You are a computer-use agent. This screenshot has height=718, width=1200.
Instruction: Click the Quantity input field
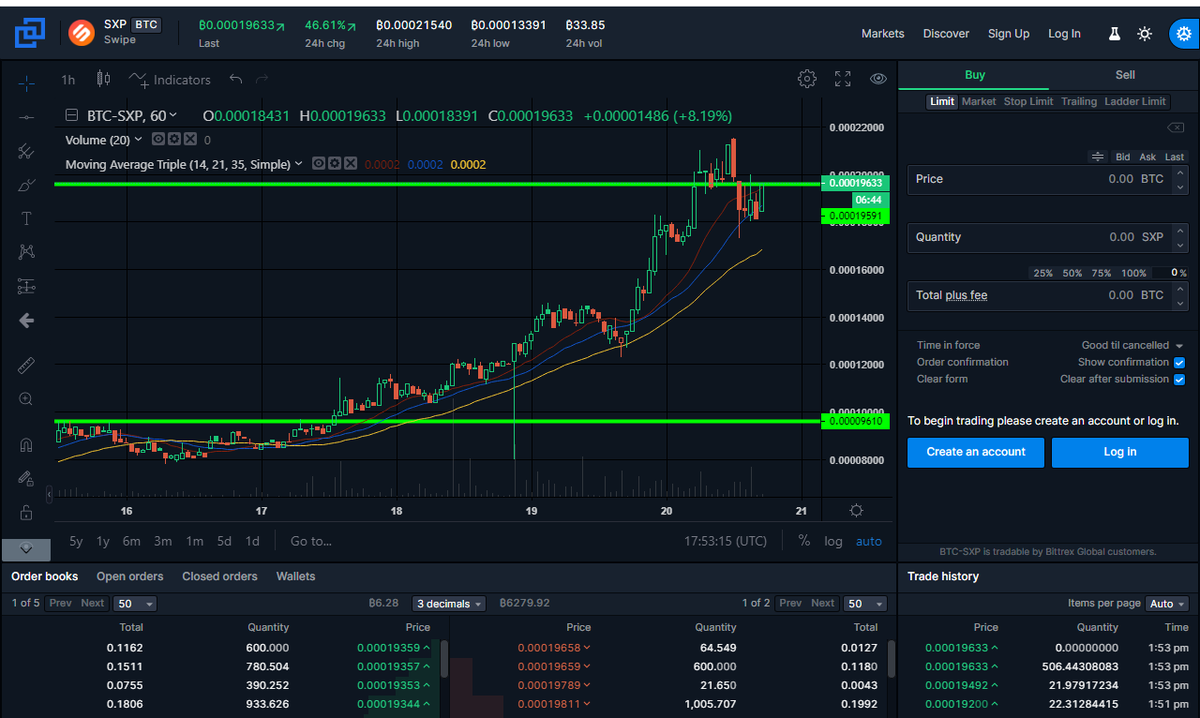click(1048, 237)
